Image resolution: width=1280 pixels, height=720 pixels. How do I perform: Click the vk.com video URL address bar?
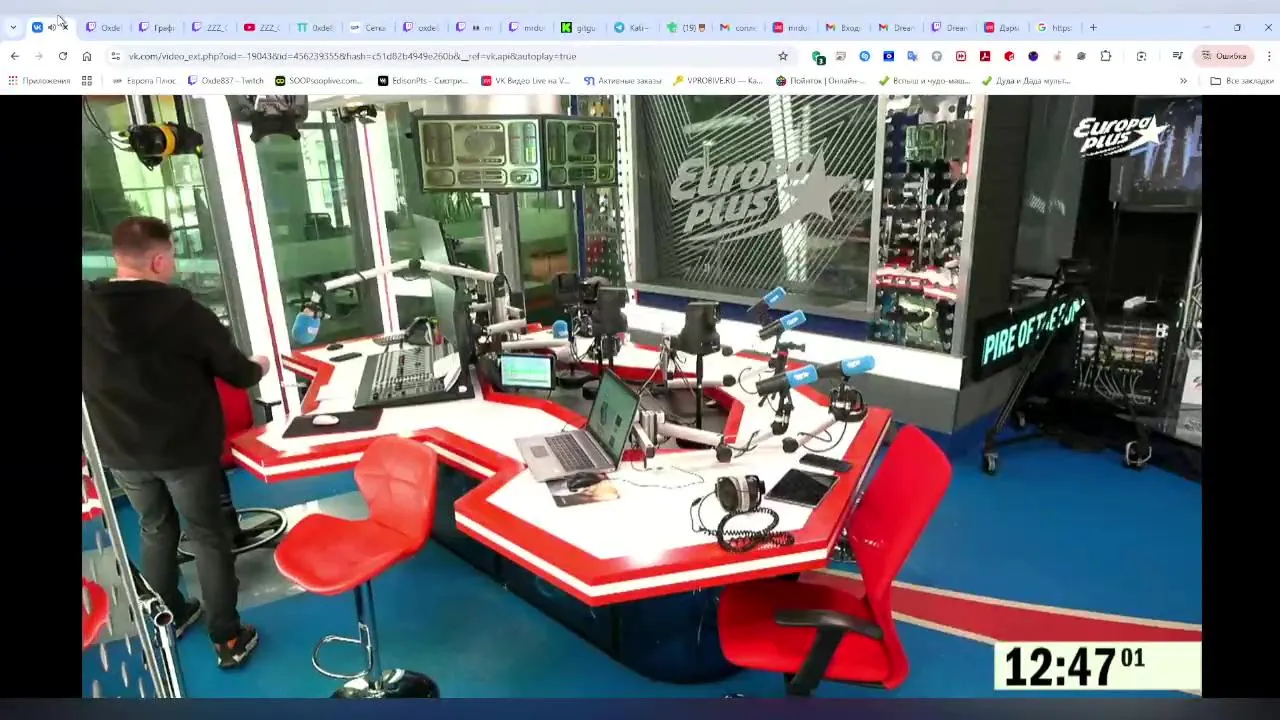pos(450,56)
